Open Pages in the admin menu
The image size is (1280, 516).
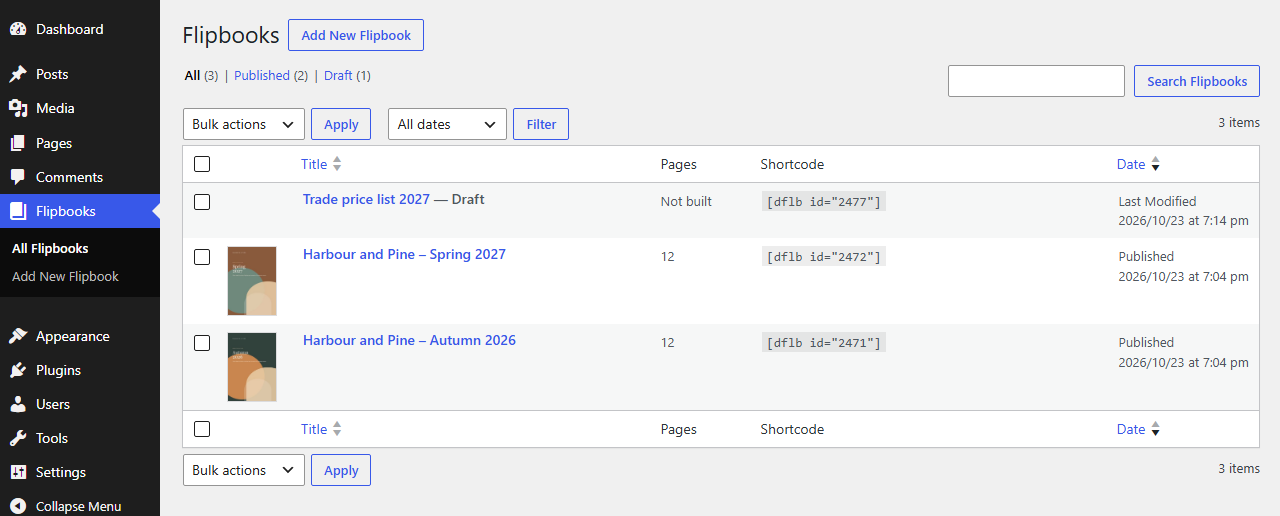pos(80,143)
